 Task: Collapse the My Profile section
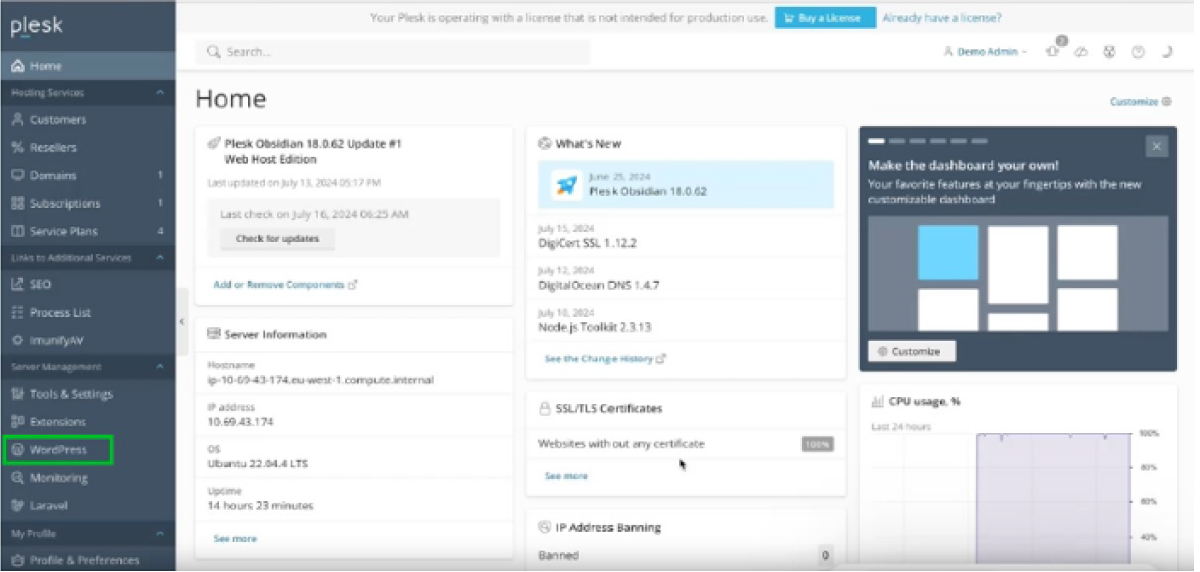[x=160, y=534]
